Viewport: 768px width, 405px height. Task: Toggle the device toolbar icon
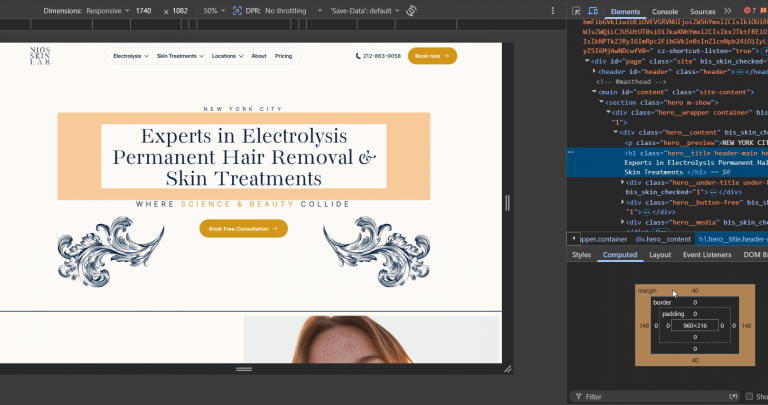(x=593, y=11)
